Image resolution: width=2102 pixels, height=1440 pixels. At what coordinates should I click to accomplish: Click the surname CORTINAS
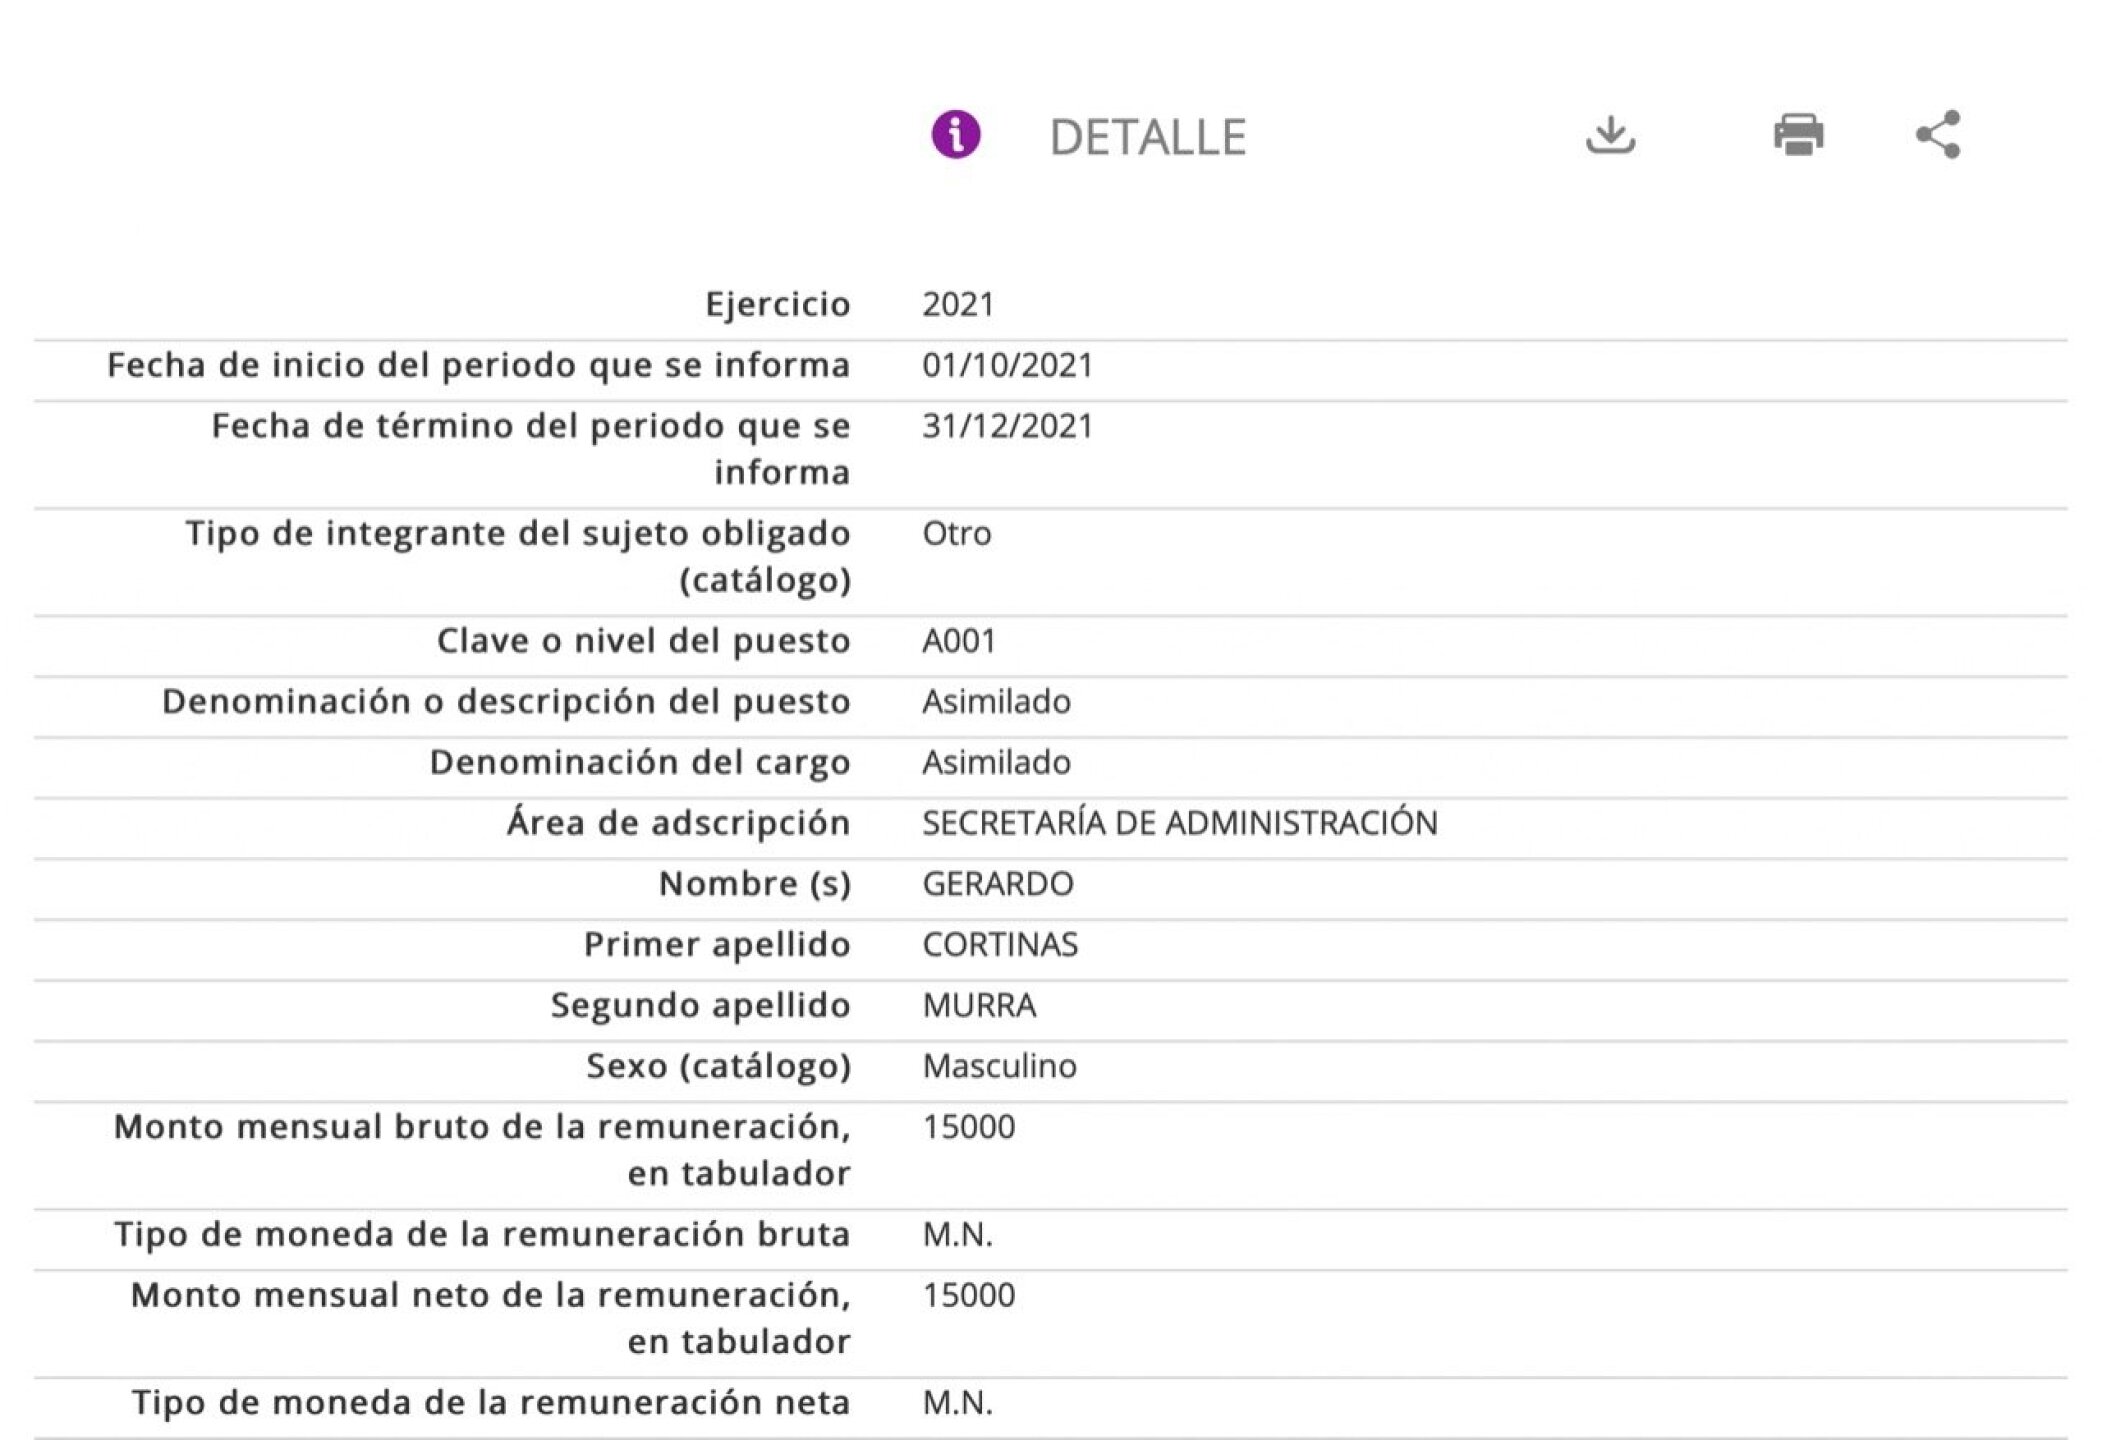[x=1000, y=945]
